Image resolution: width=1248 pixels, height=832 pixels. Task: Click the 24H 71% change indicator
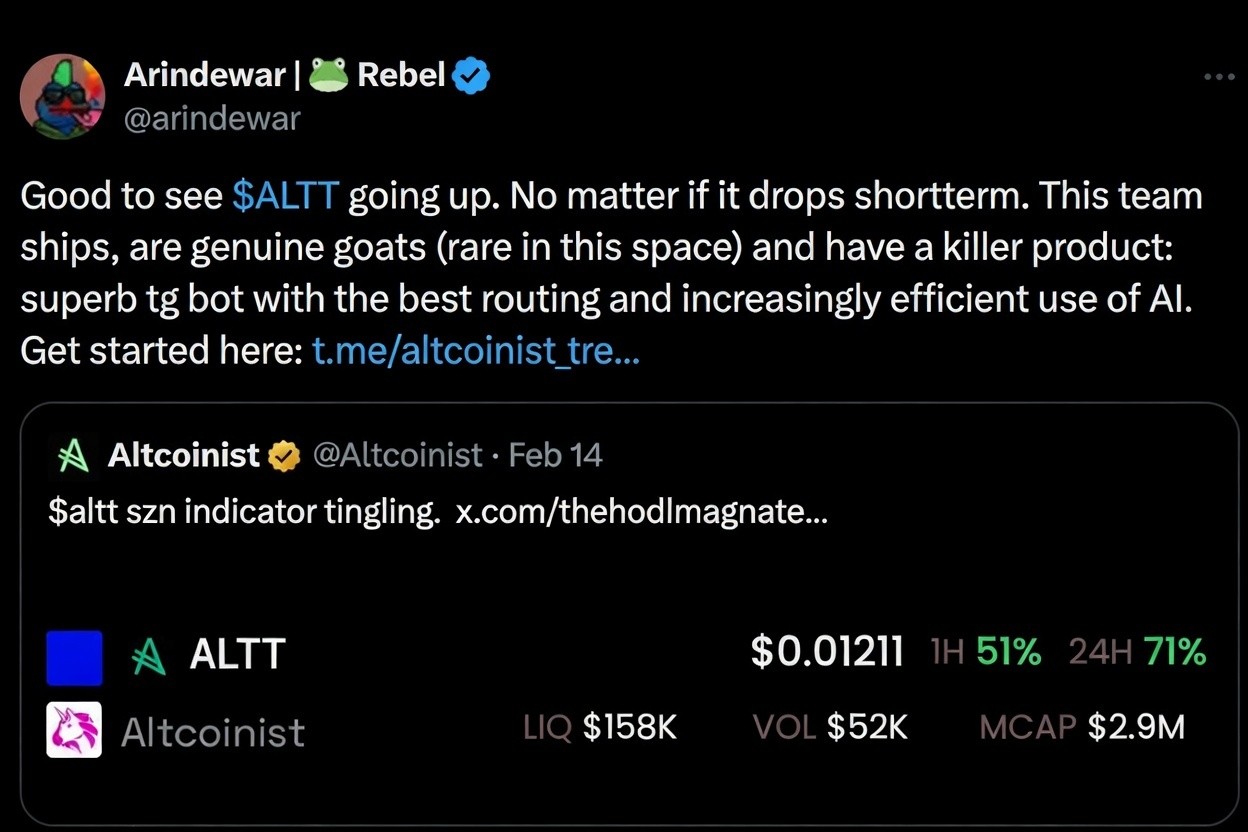pyautogui.click(x=1137, y=652)
